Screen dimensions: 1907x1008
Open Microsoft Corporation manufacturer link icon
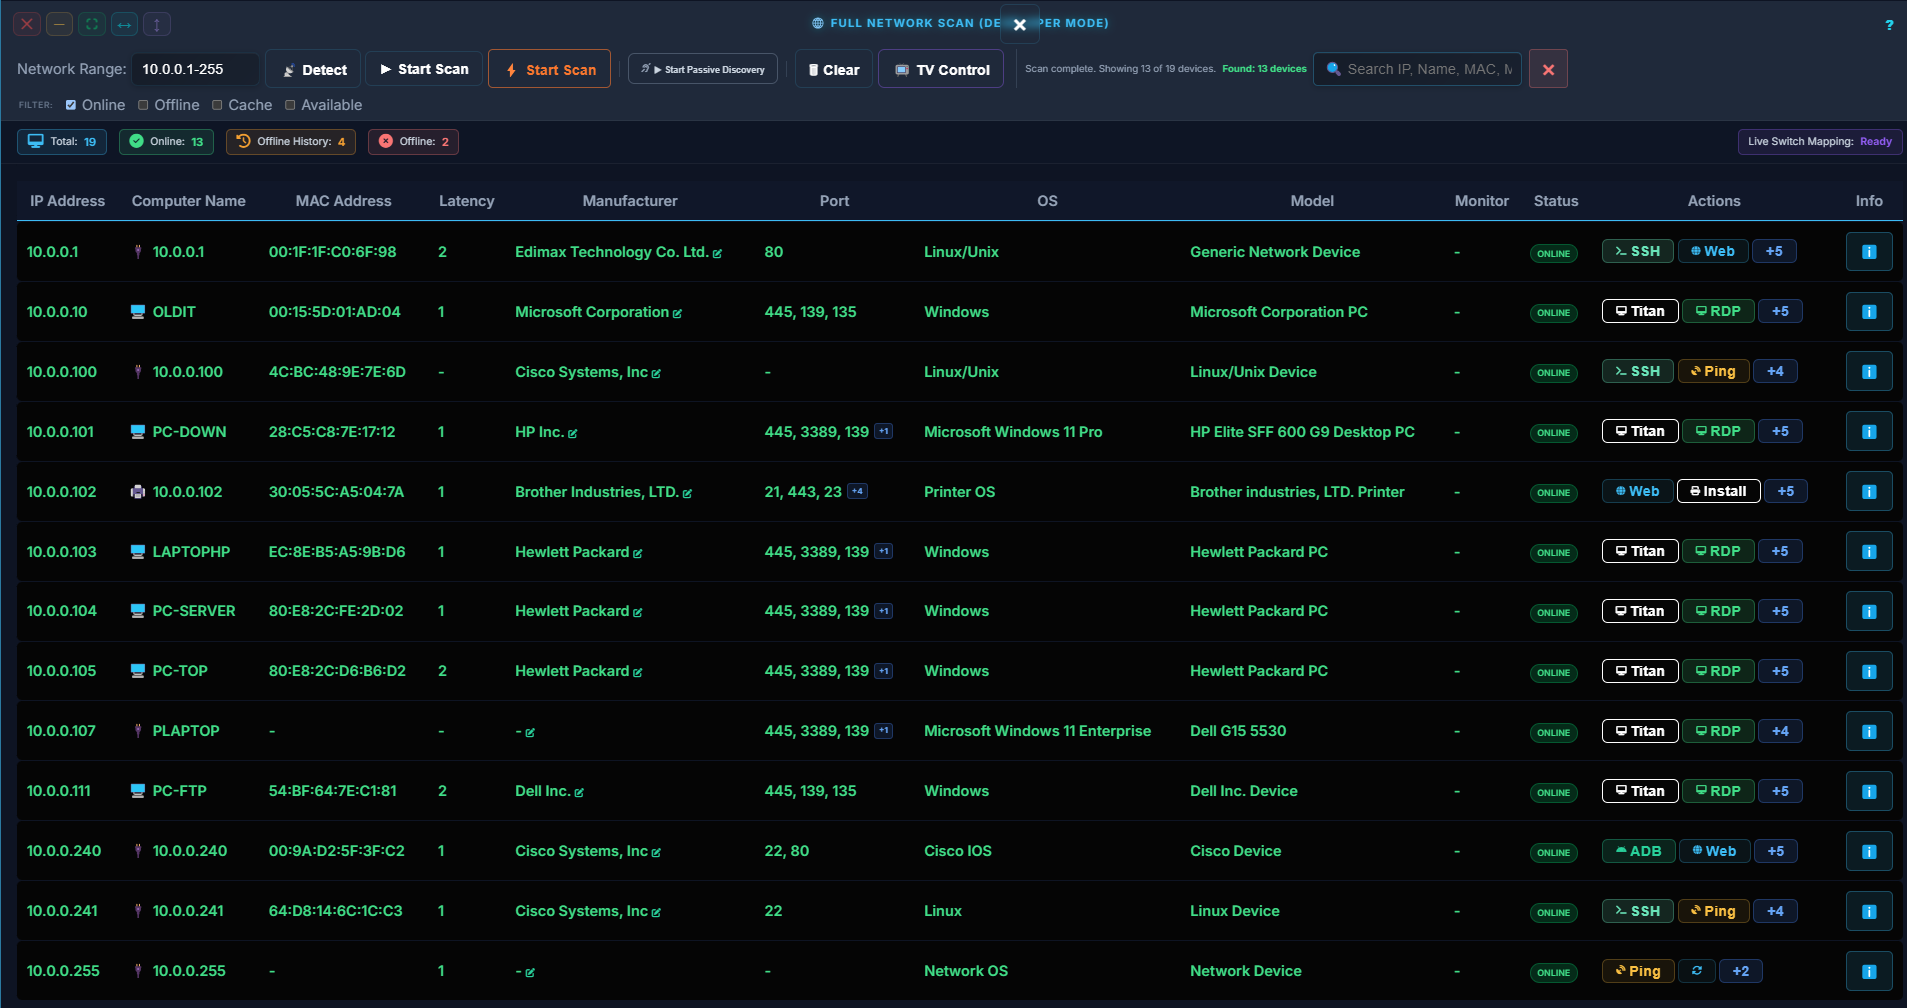tap(677, 313)
